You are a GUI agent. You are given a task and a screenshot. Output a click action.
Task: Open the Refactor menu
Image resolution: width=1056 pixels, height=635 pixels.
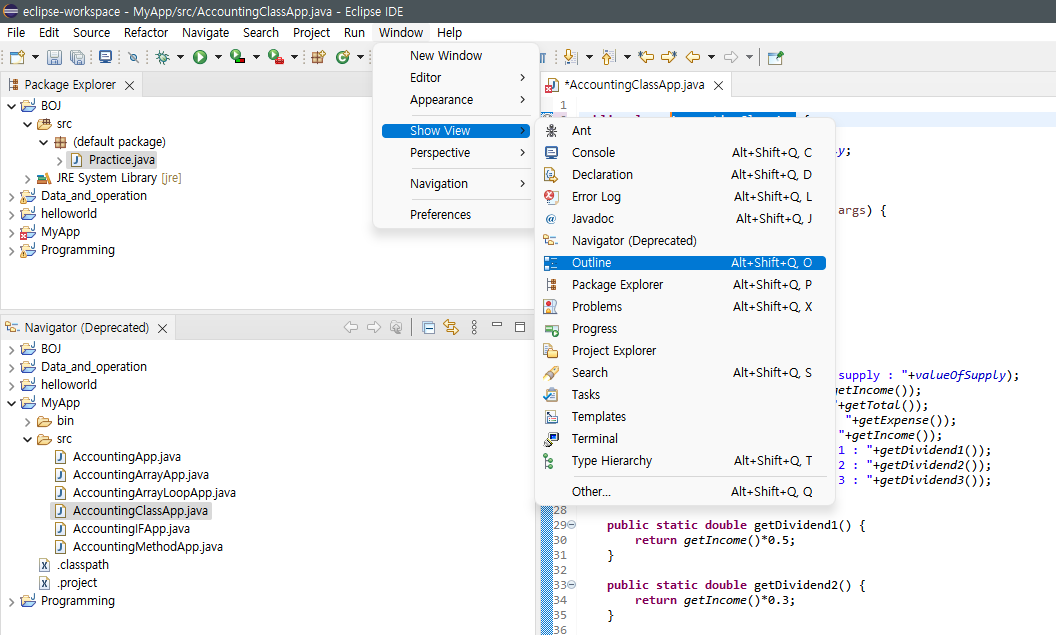coord(145,32)
